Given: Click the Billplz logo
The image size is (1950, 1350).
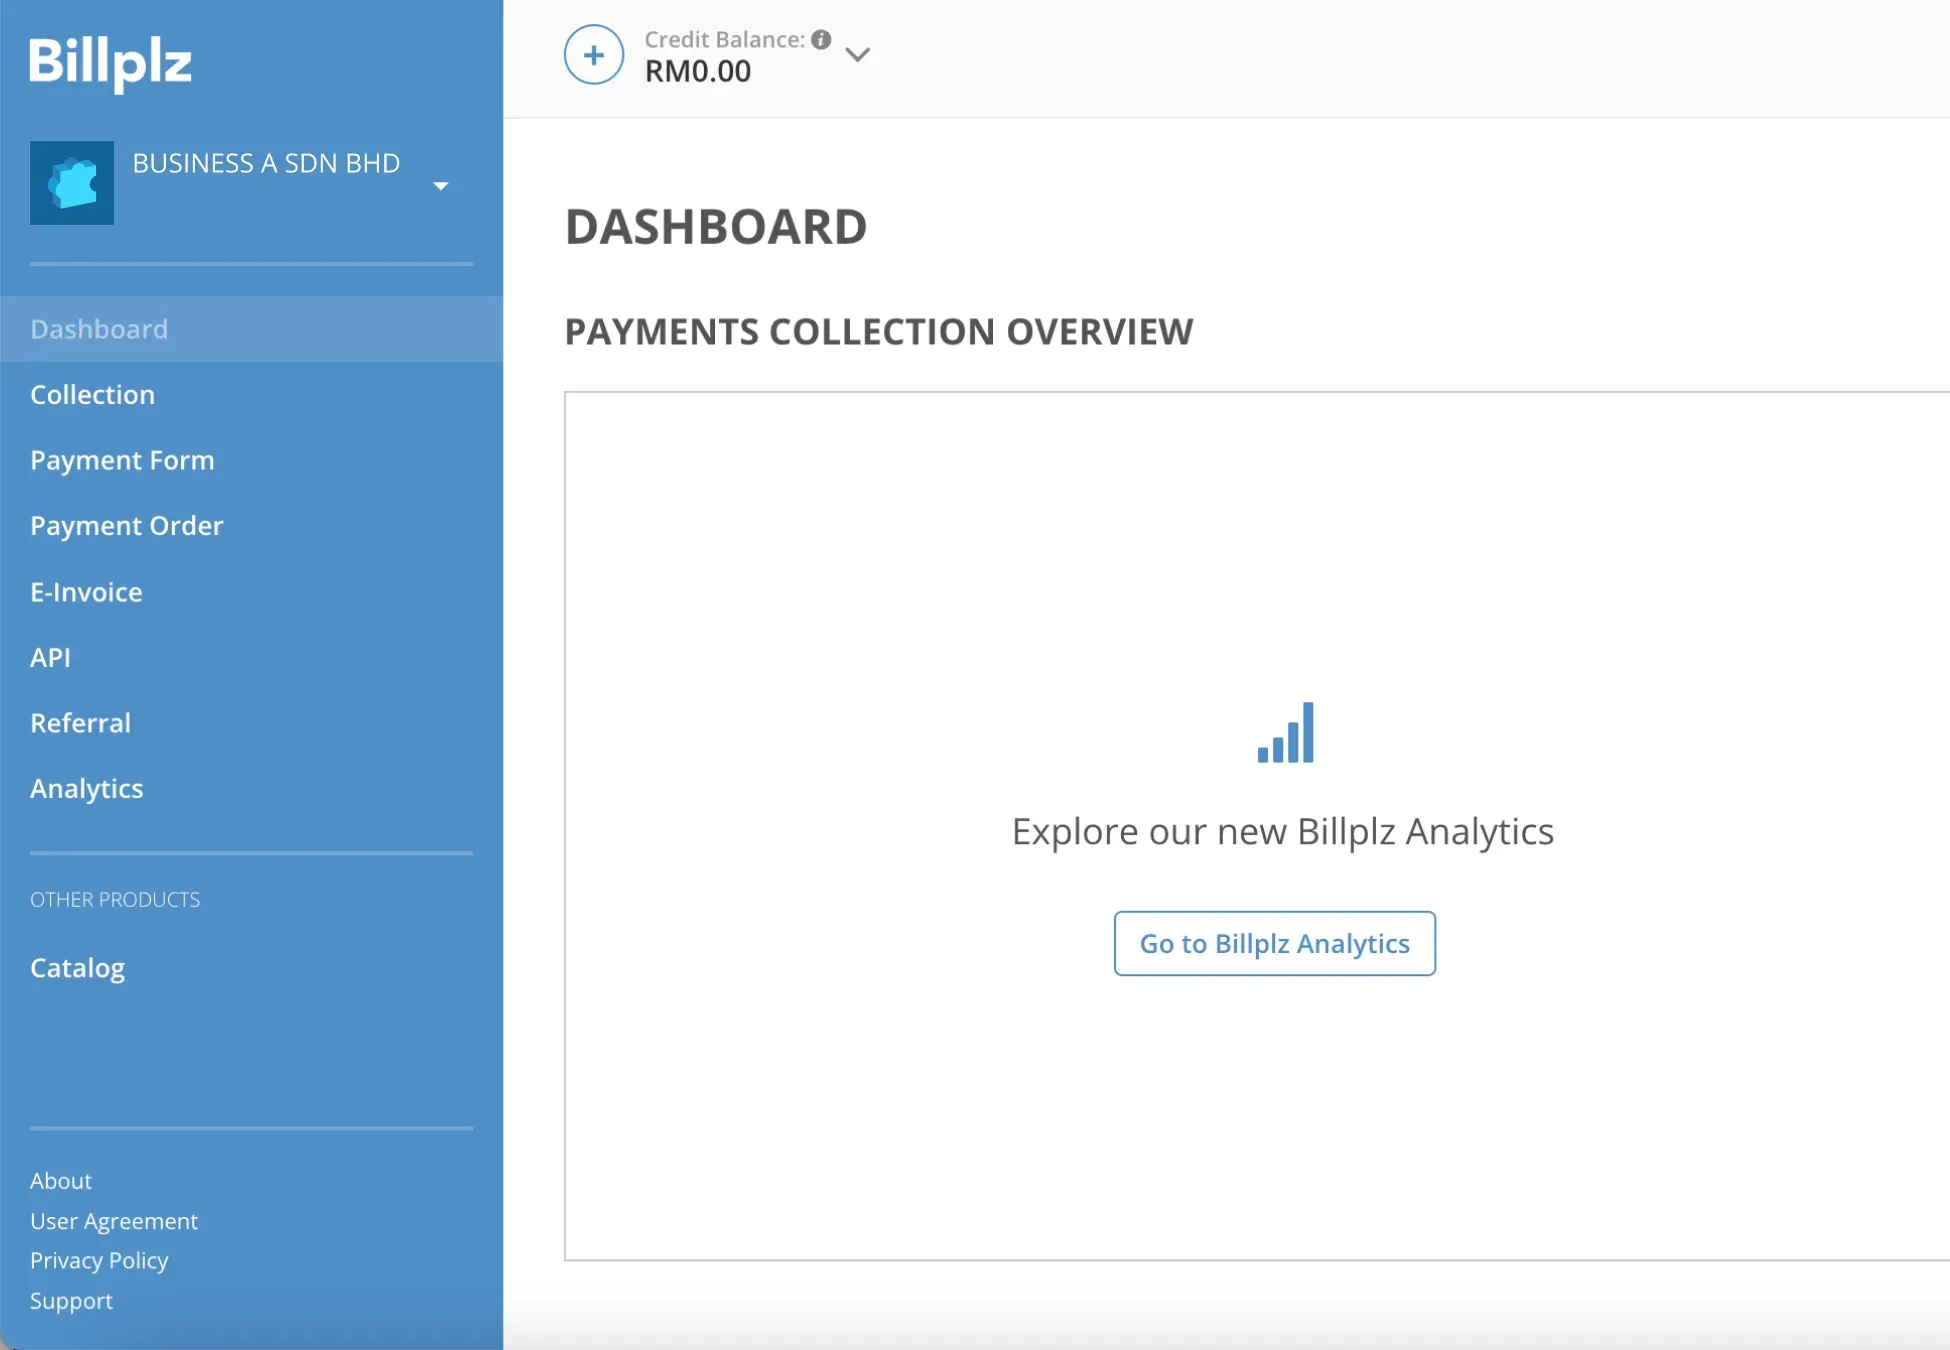Looking at the screenshot, I should click(x=110, y=63).
